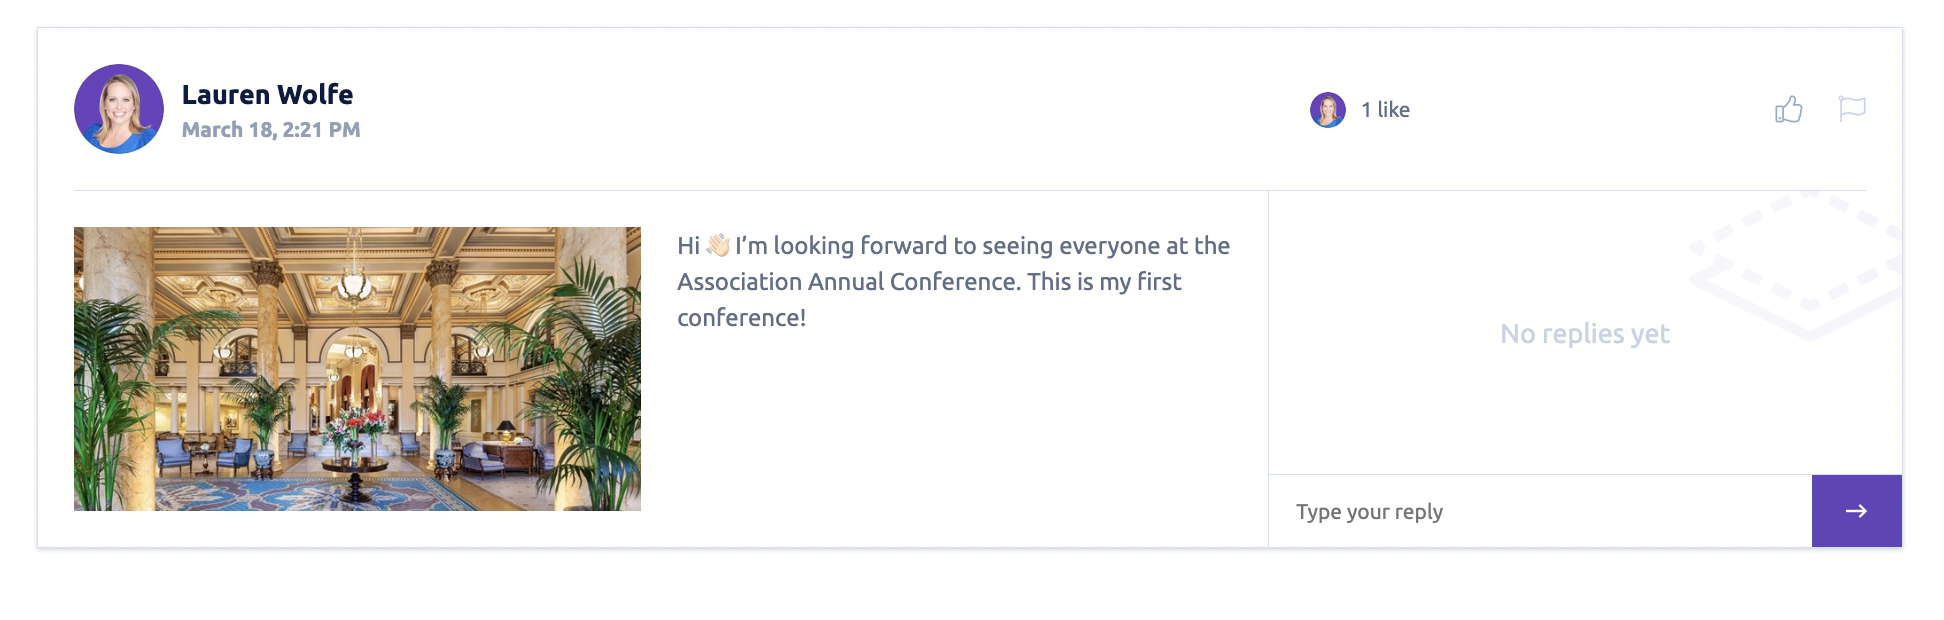View who liked via the 1 like text

1385,110
